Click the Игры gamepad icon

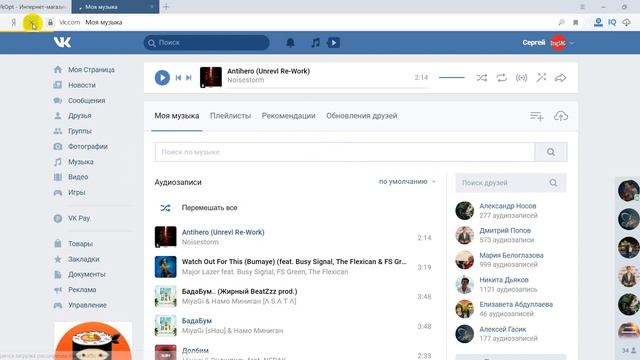pyautogui.click(x=58, y=192)
